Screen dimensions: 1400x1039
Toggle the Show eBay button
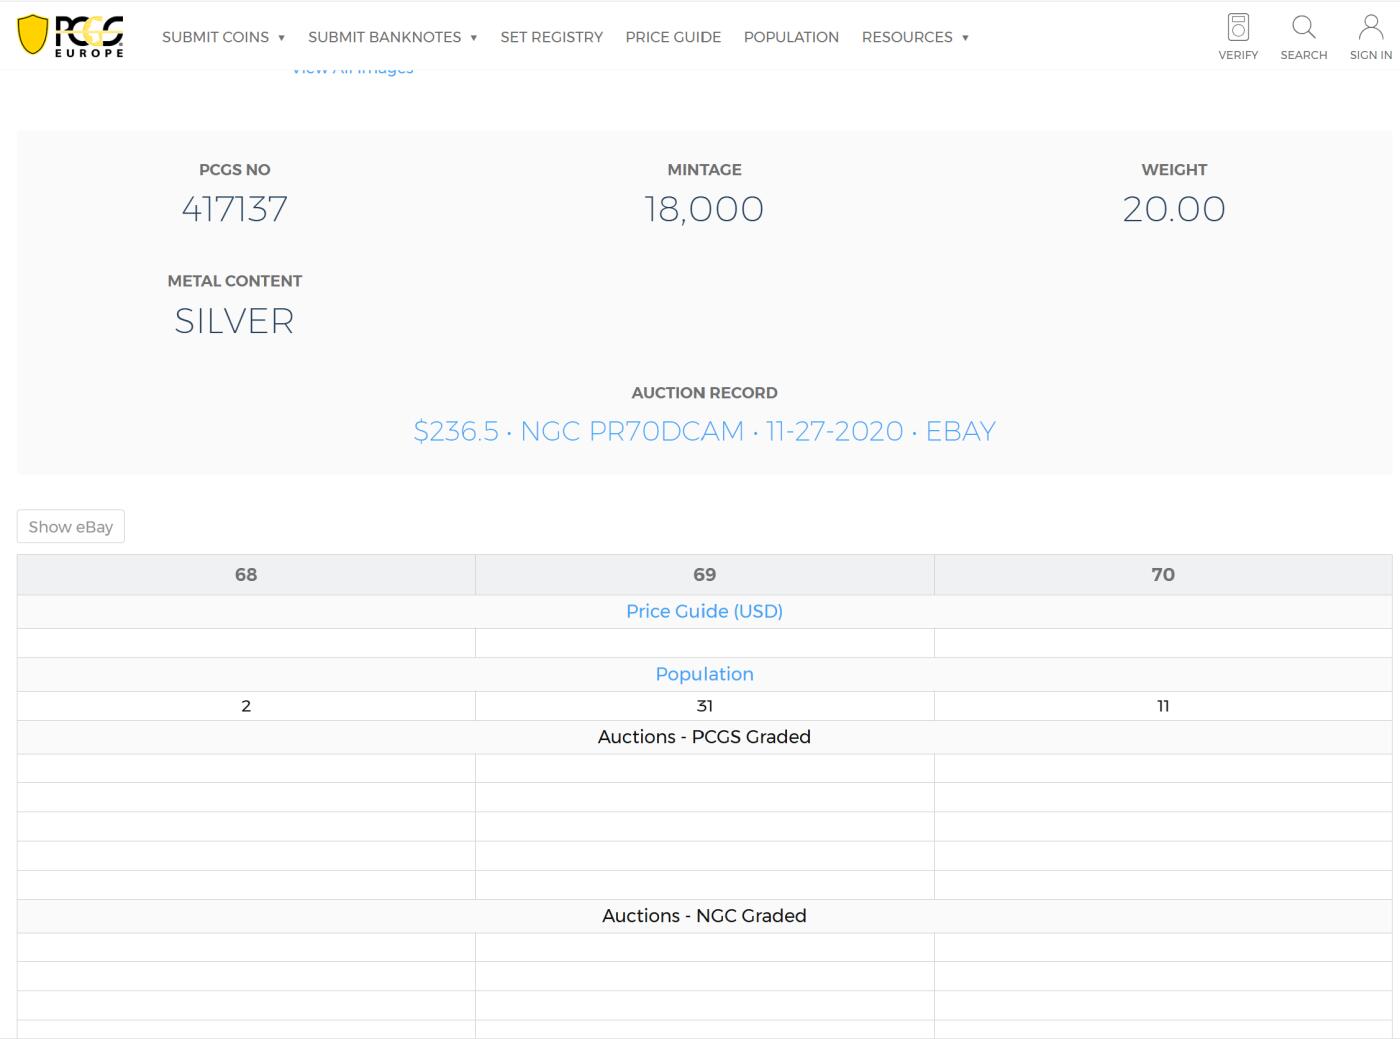point(71,527)
